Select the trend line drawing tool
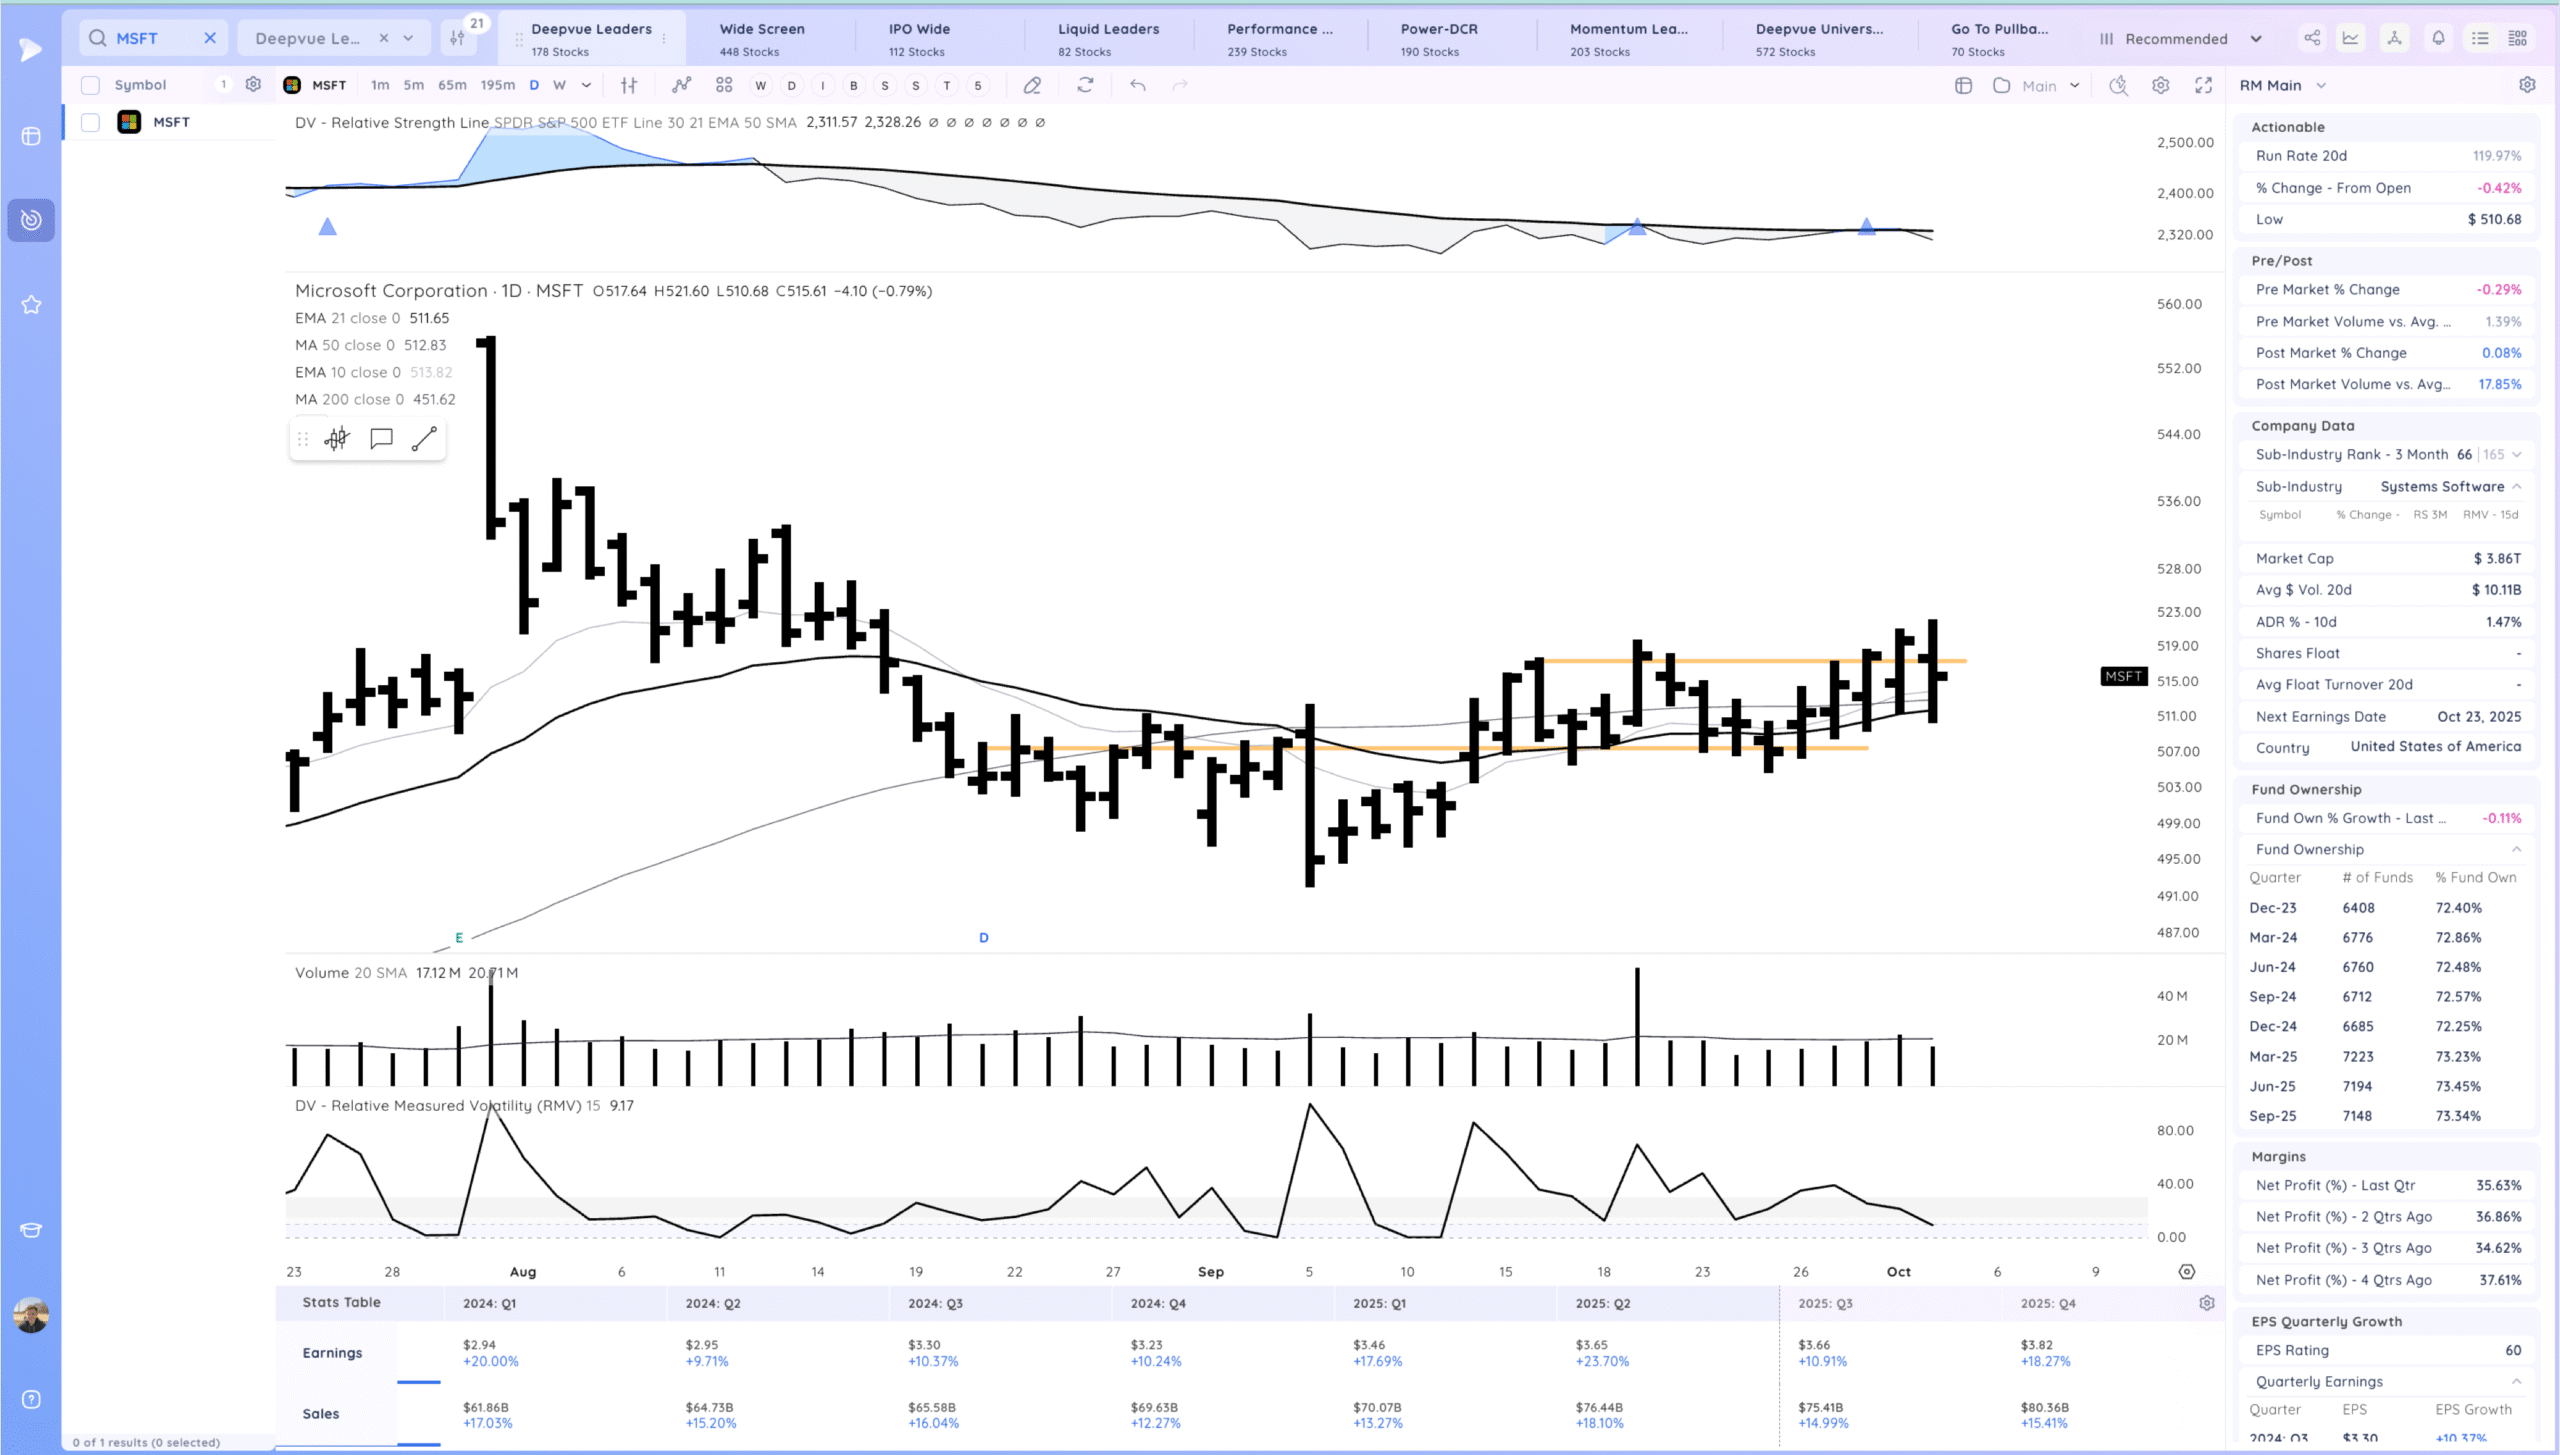This screenshot has width=2560, height=1455. click(x=424, y=439)
